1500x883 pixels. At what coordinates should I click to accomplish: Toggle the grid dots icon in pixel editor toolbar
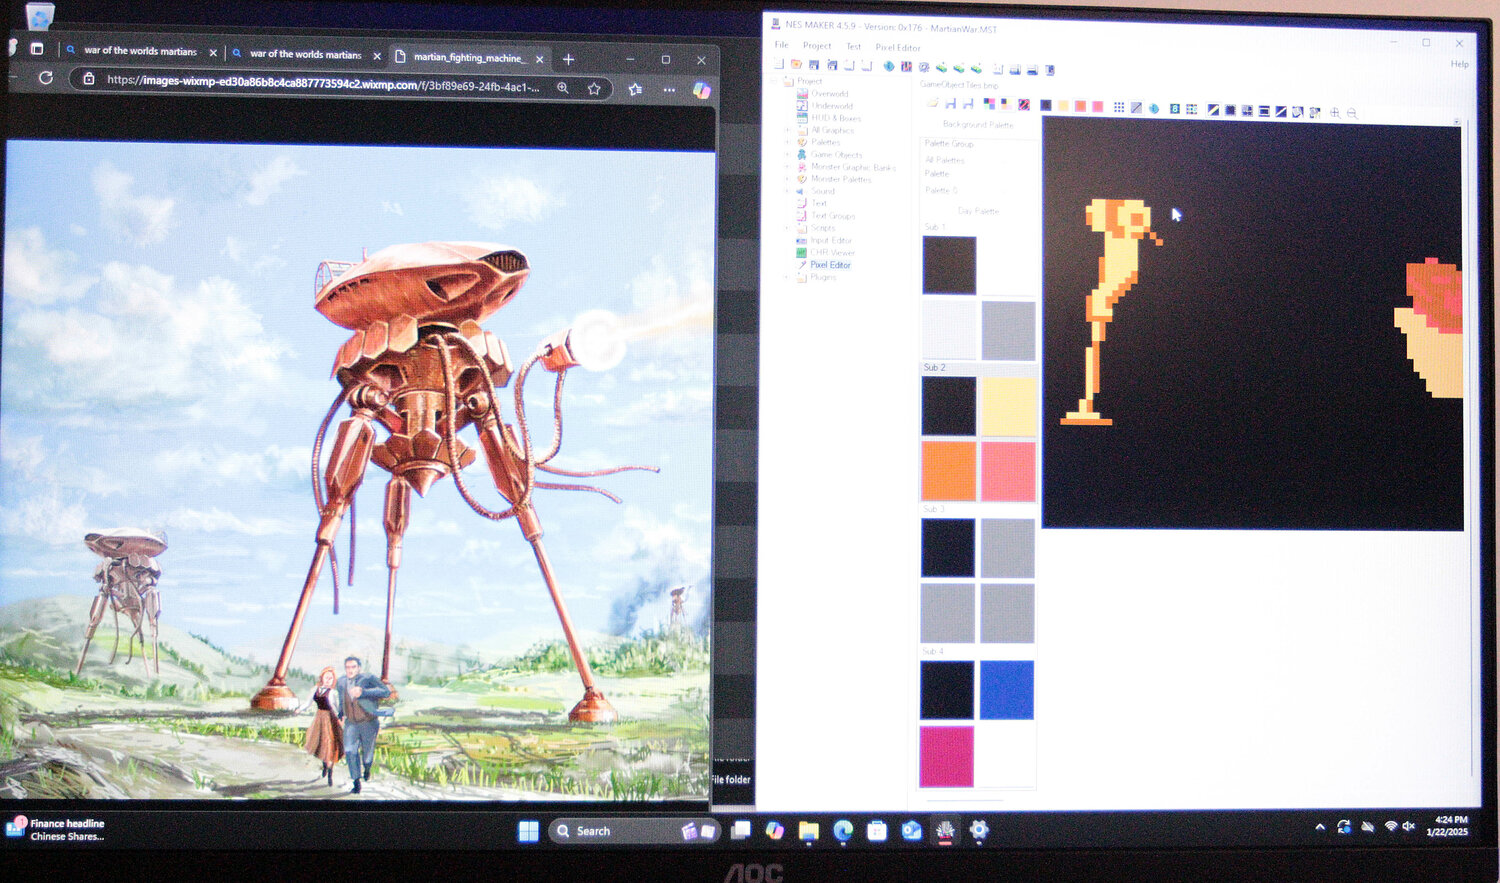click(1119, 107)
